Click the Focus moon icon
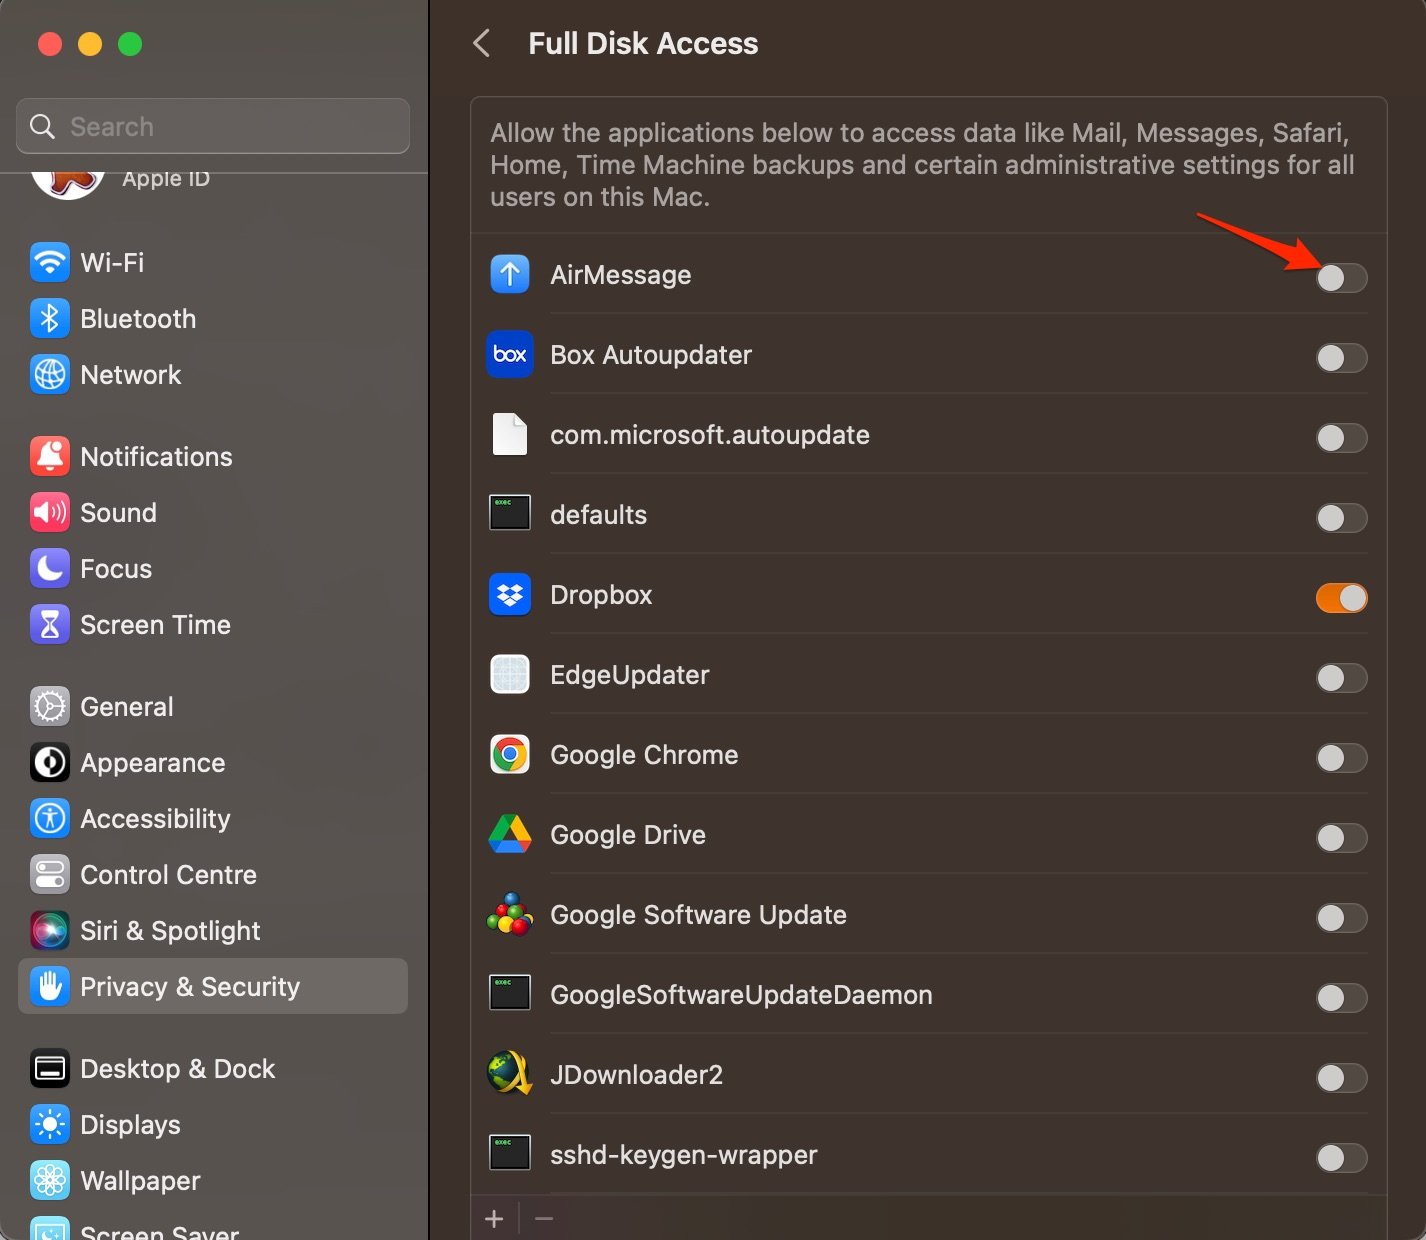 pyautogui.click(x=50, y=569)
